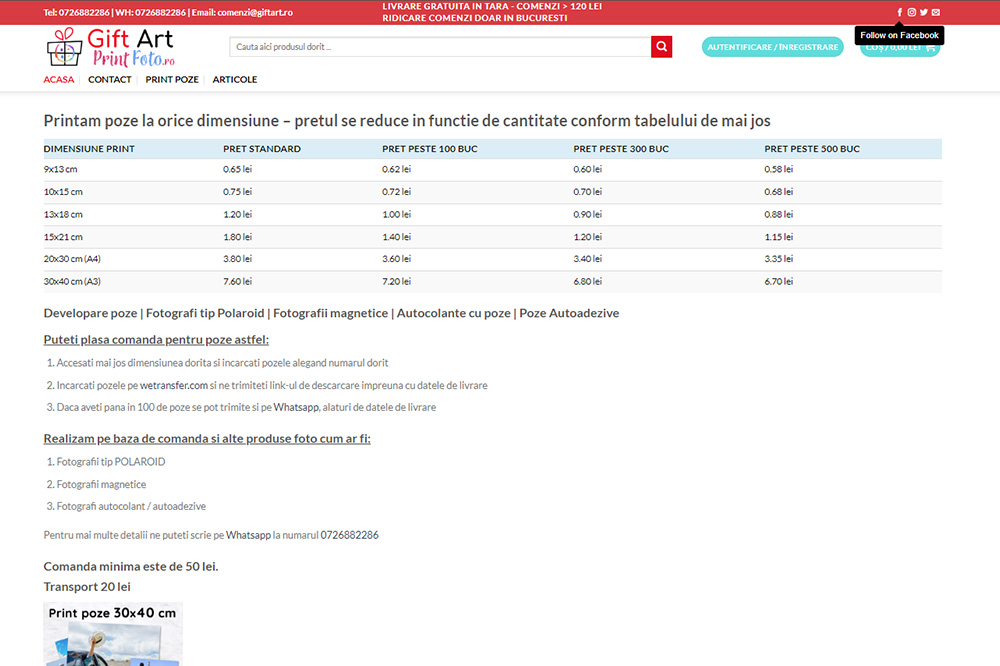
Task: Open the PRINT POZE menu item
Action: pyautogui.click(x=172, y=80)
